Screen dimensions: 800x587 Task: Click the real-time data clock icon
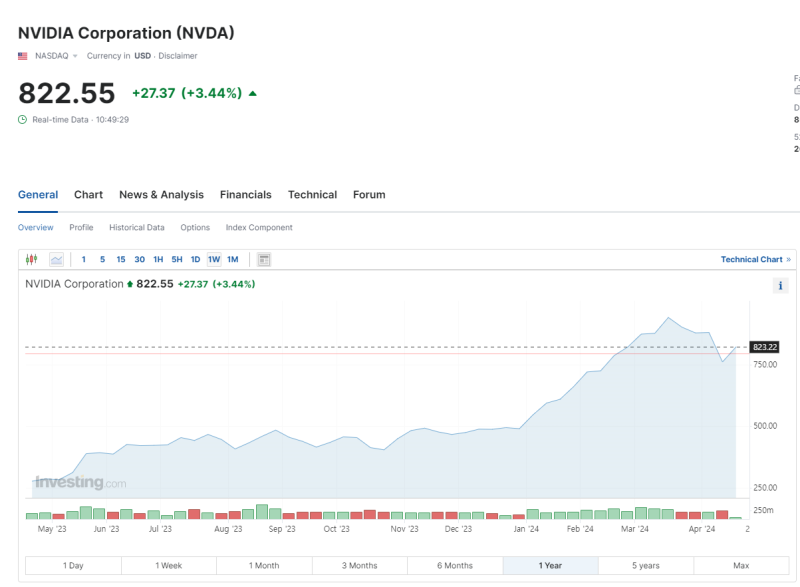point(22,120)
